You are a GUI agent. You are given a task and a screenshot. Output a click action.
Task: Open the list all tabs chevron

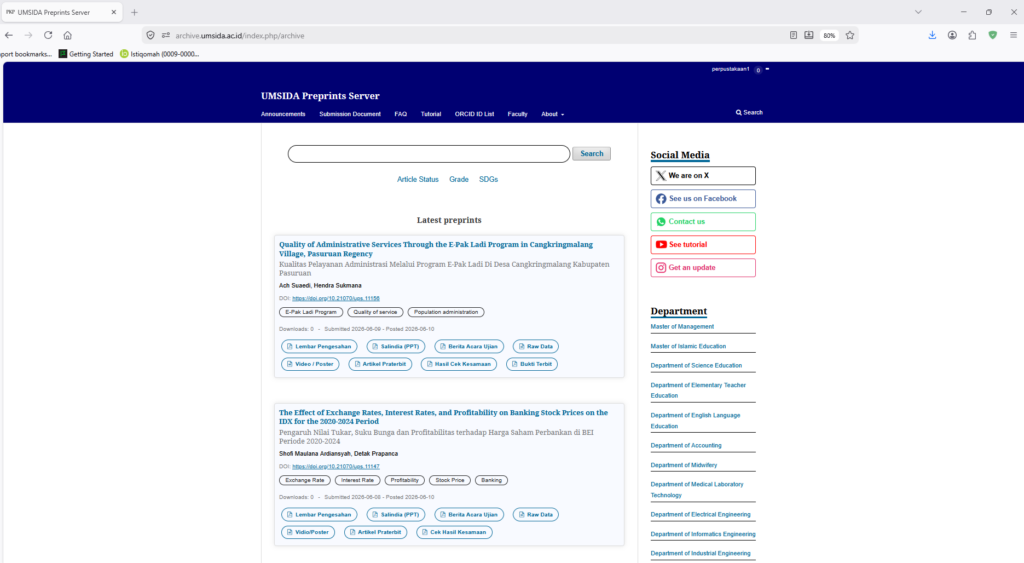(918, 12)
